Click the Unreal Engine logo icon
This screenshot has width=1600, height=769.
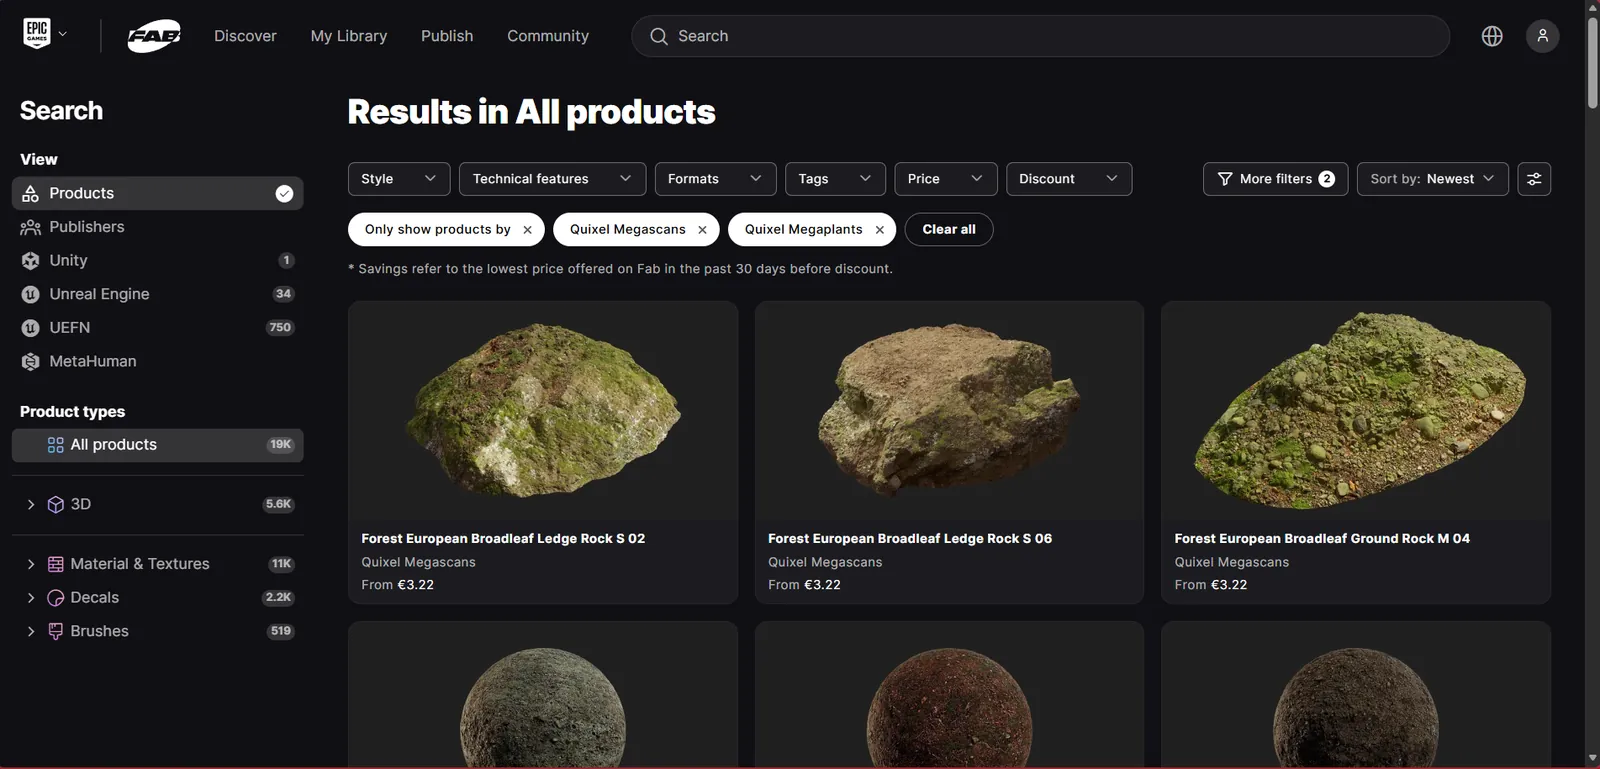pyautogui.click(x=31, y=295)
